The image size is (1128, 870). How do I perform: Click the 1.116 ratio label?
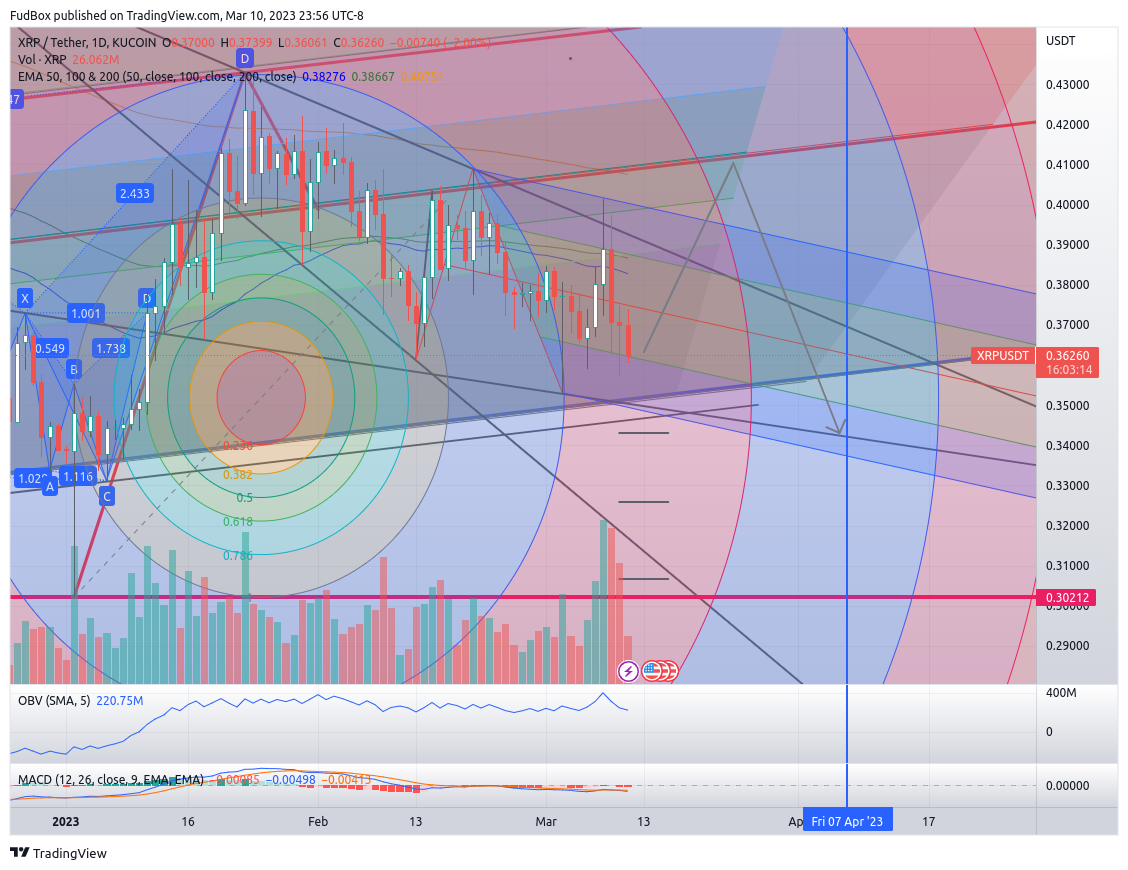click(78, 476)
